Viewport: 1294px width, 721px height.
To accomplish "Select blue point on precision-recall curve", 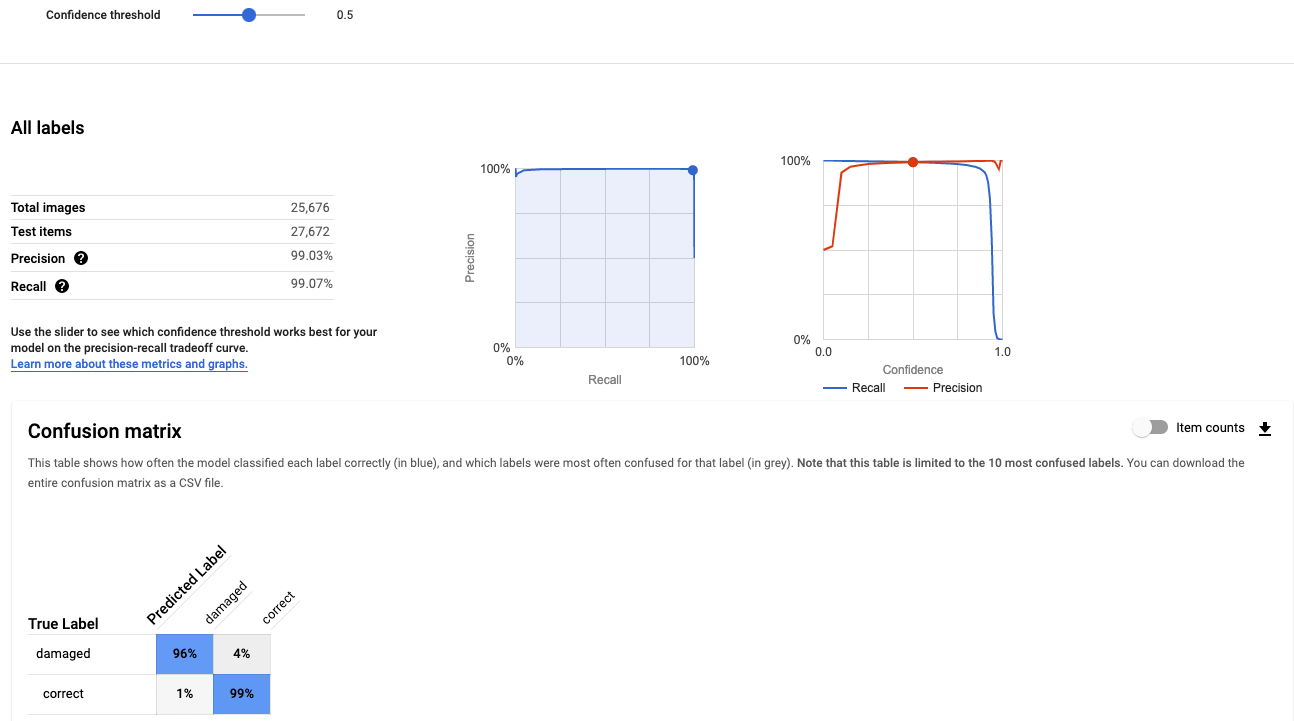I will 693,170.
